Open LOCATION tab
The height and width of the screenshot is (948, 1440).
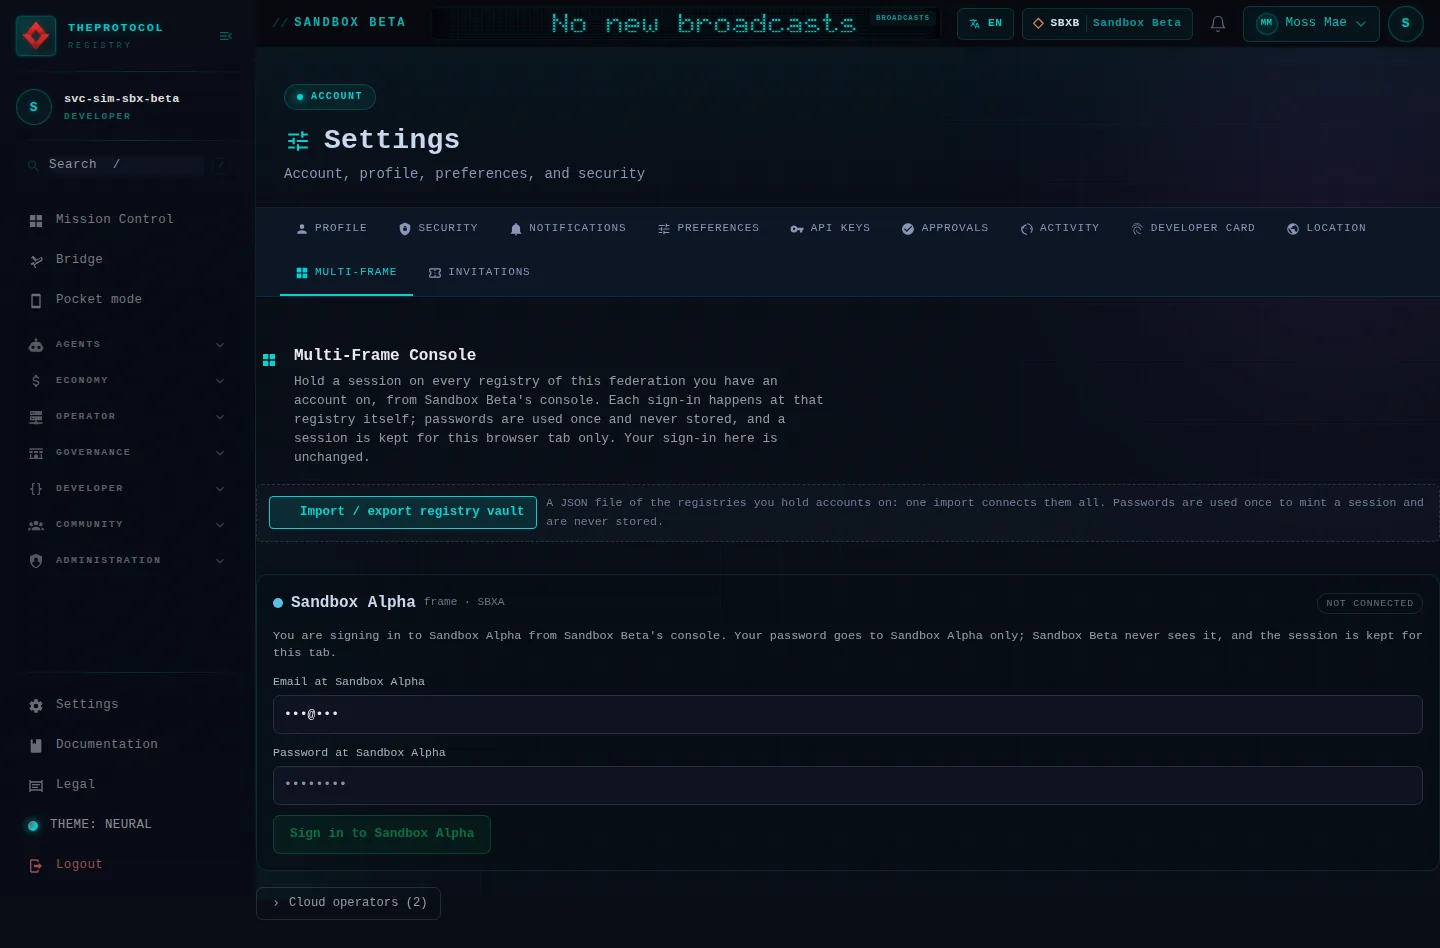tap(1326, 229)
